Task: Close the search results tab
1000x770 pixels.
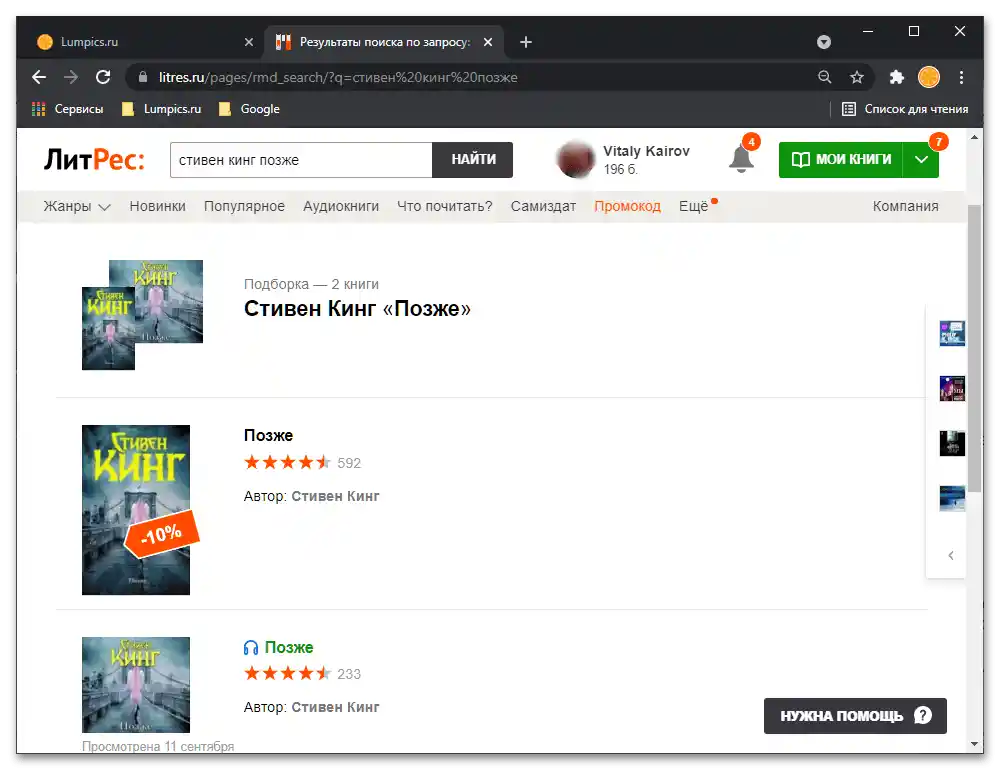Action: (x=488, y=42)
